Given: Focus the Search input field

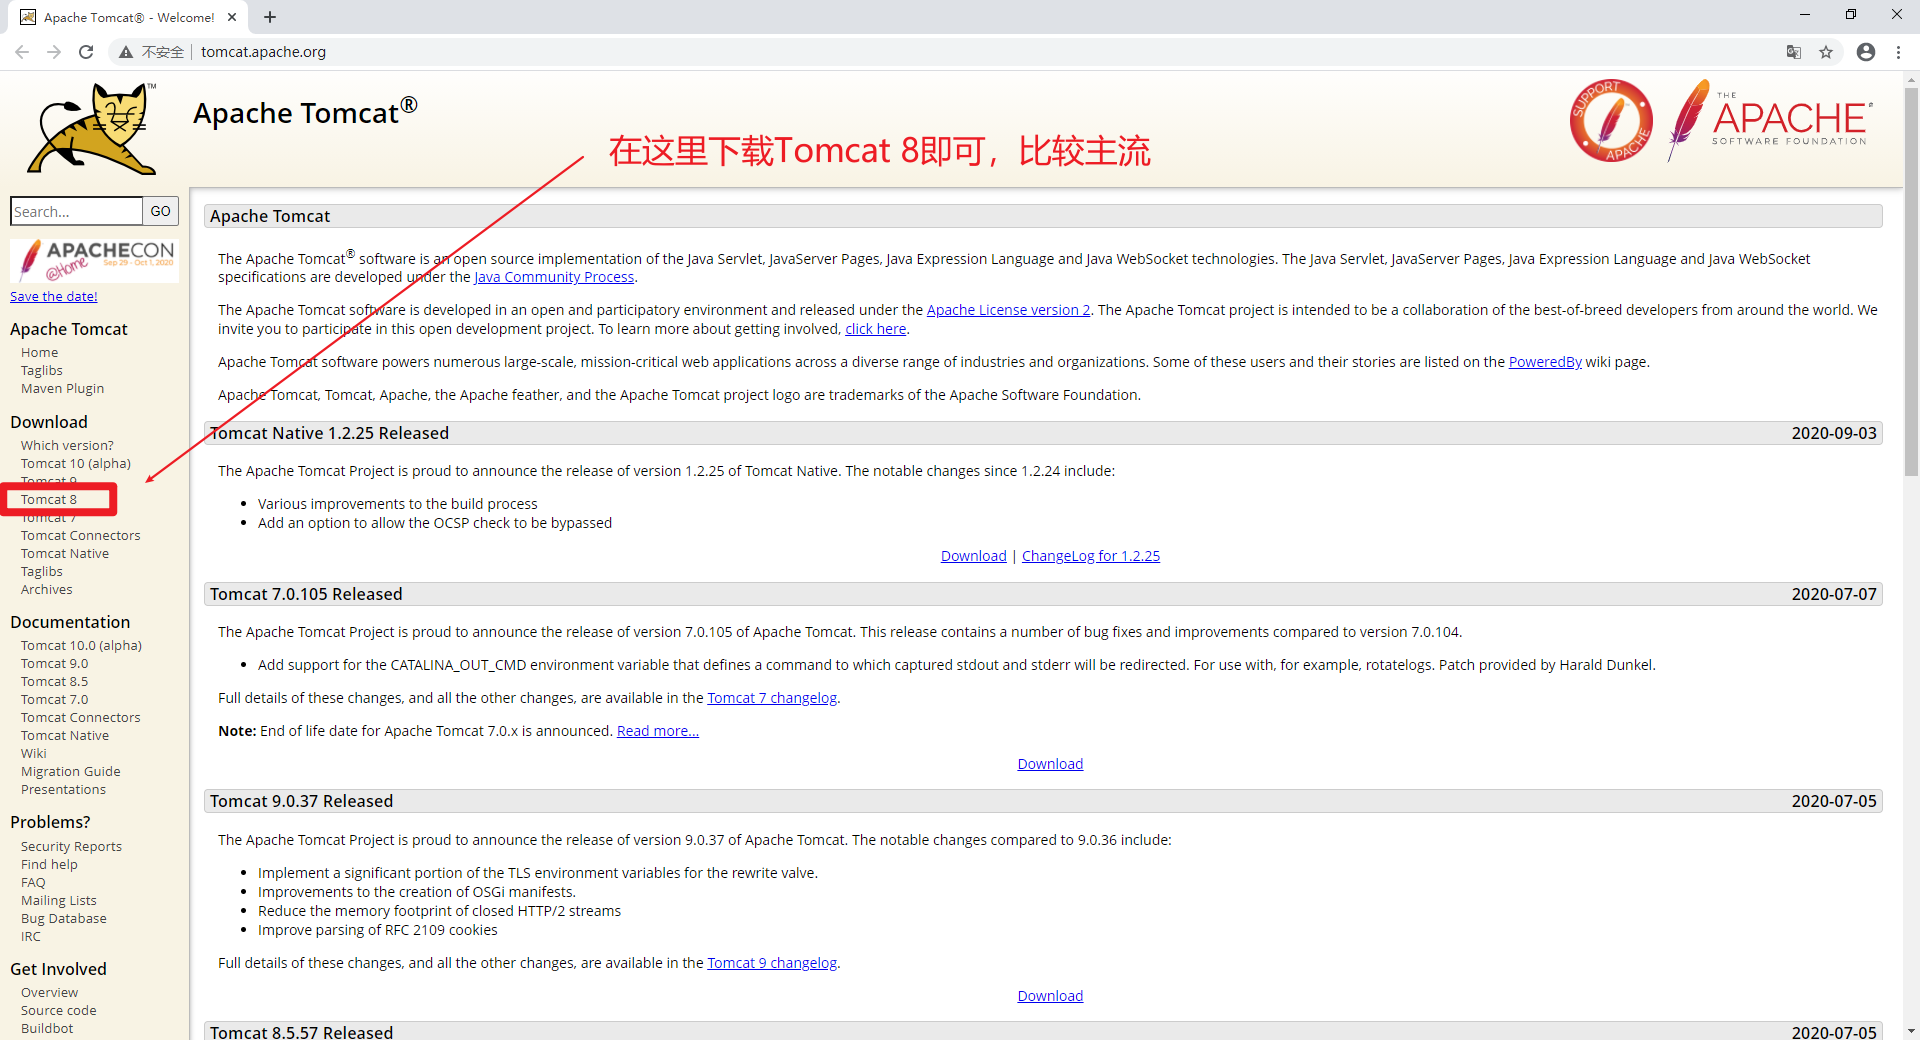Looking at the screenshot, I should coord(77,211).
